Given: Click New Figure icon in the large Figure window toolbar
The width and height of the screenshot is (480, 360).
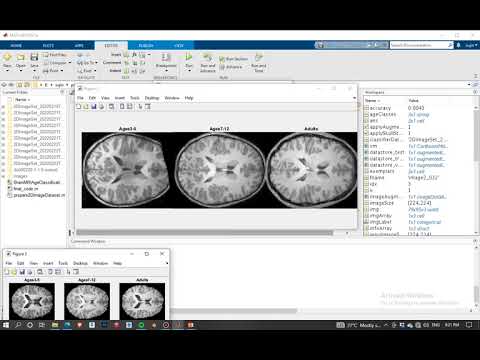Looking at the screenshot, I should (79, 107).
